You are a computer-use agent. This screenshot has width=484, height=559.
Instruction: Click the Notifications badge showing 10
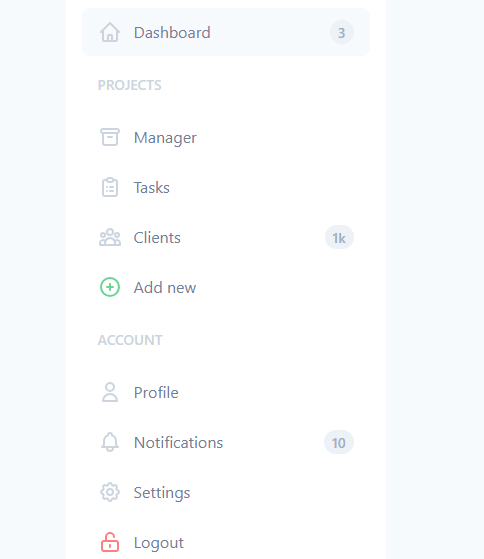[x=339, y=443]
